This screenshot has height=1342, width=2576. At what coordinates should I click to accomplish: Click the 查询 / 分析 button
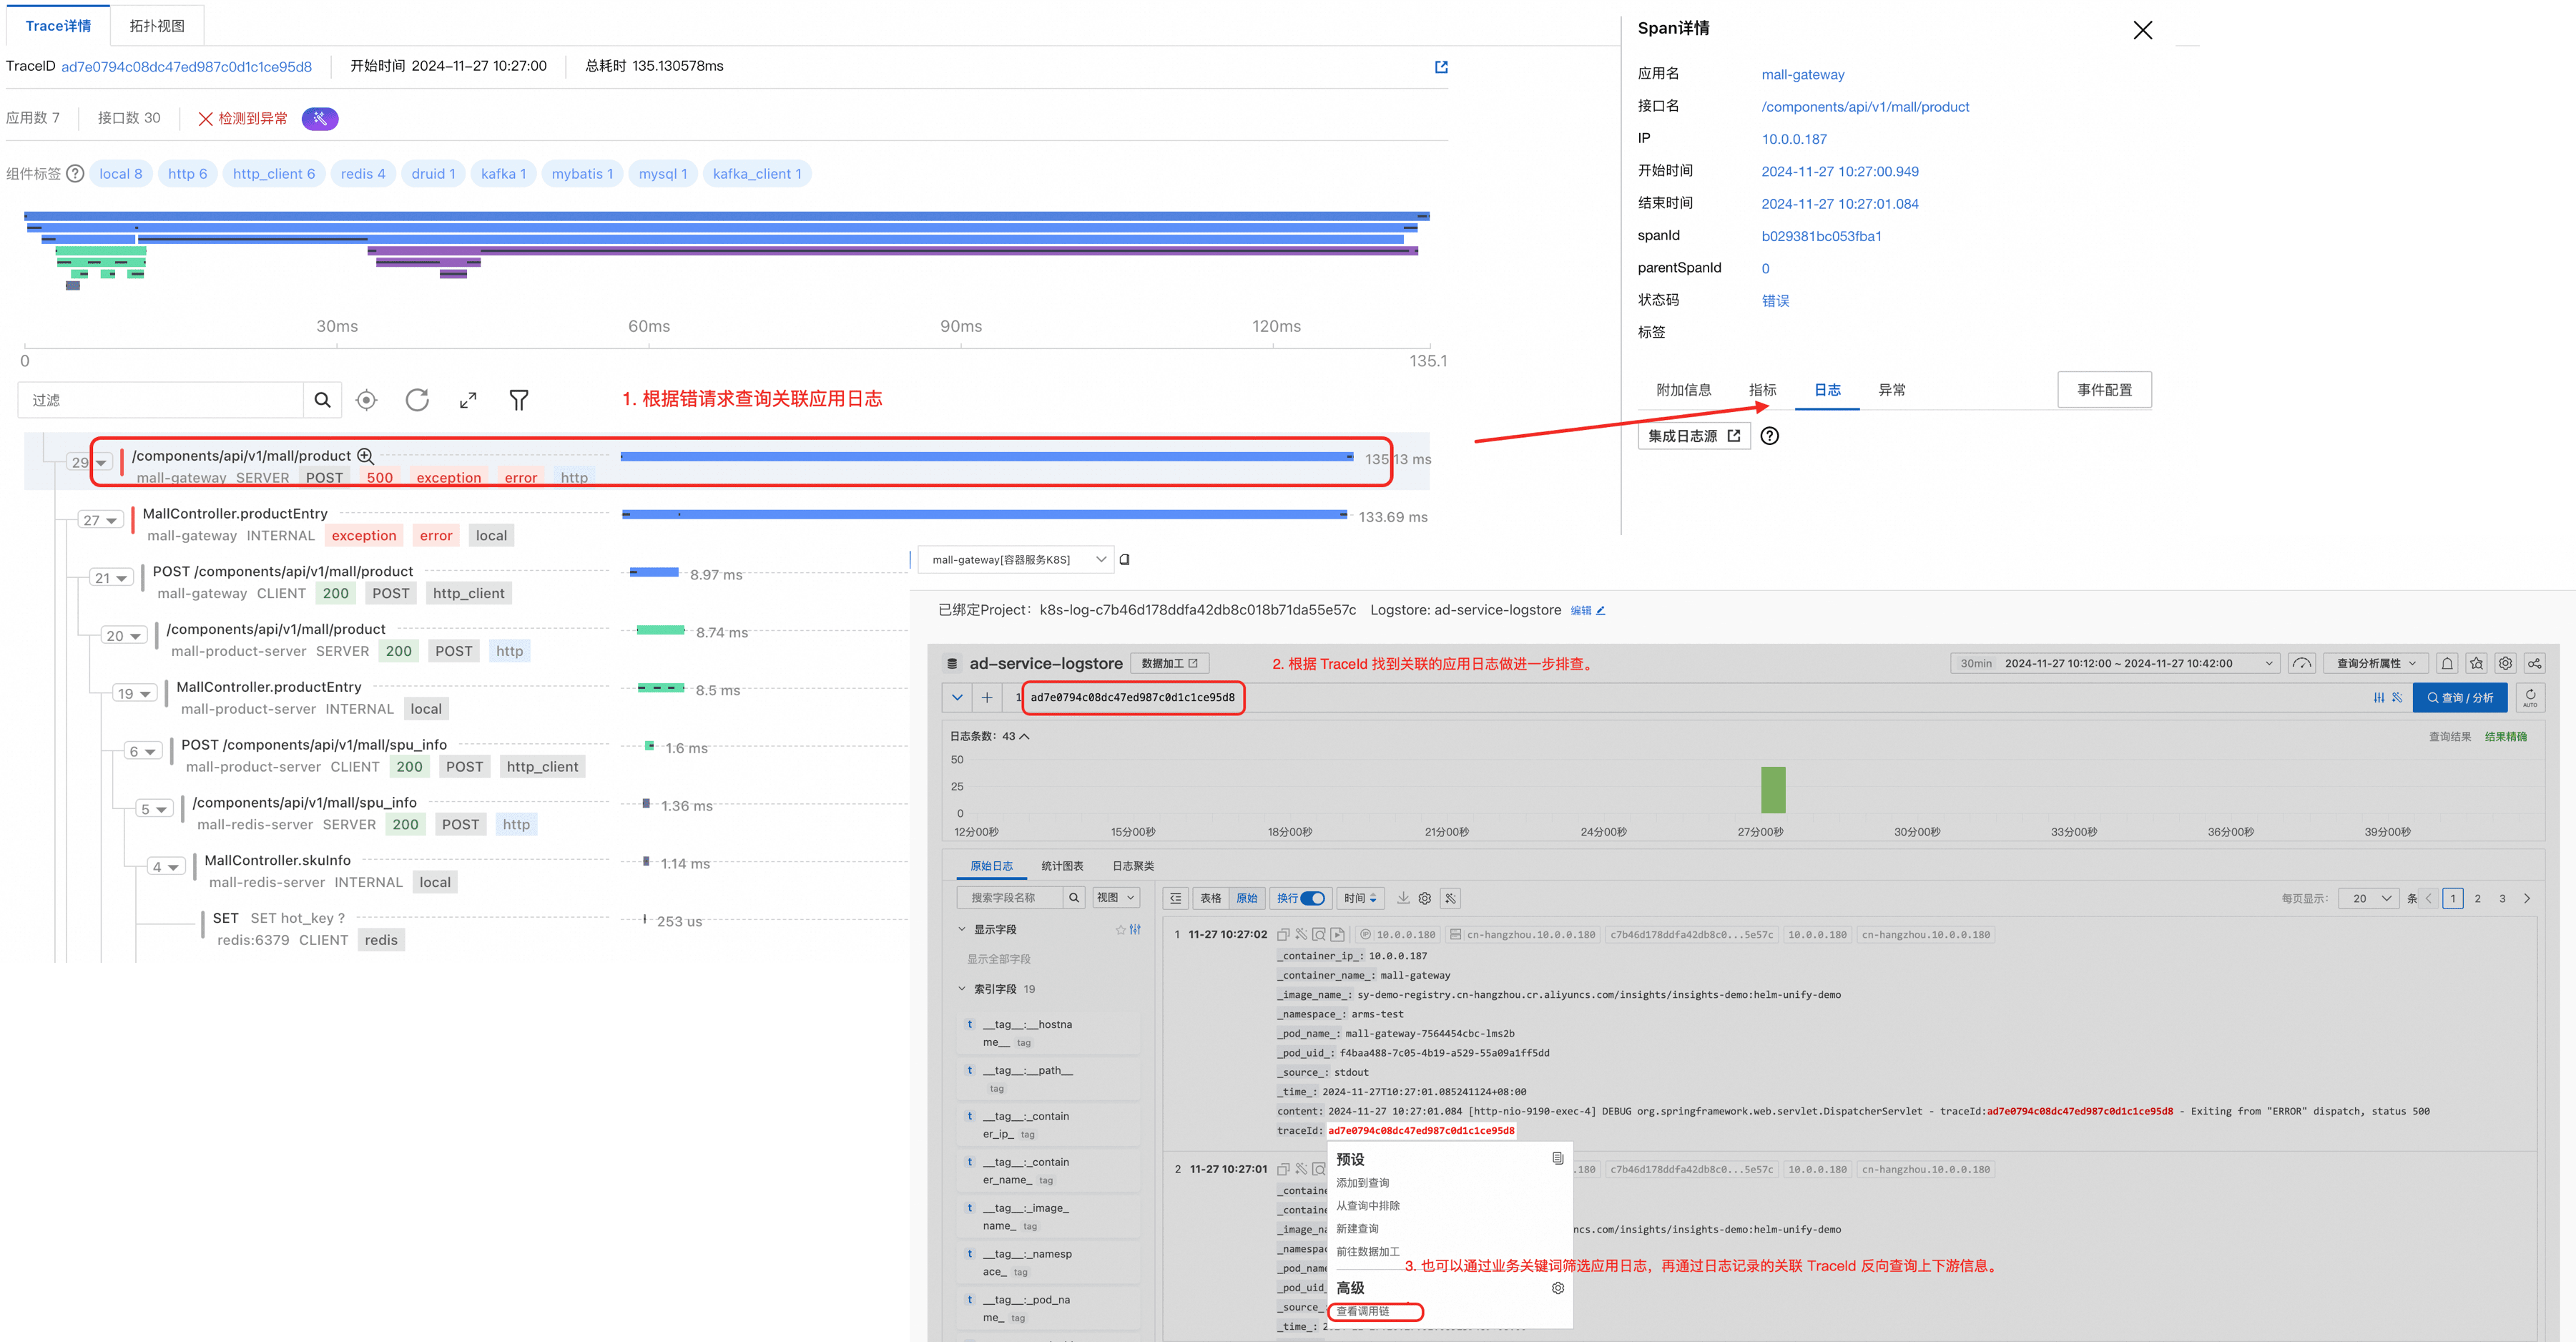click(x=2460, y=698)
